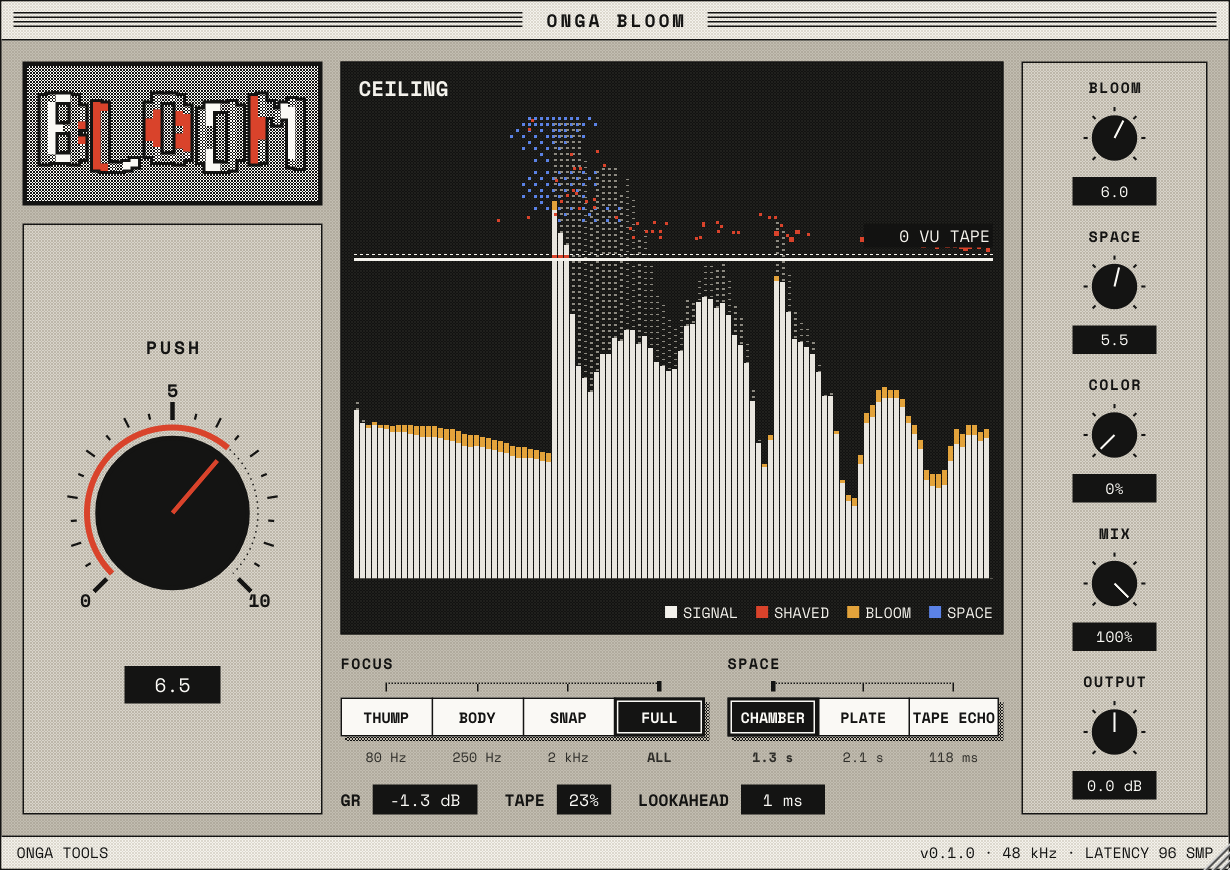This screenshot has height=870, width=1230.
Task: Click the pixelated Bloom logo
Action: coord(172,134)
